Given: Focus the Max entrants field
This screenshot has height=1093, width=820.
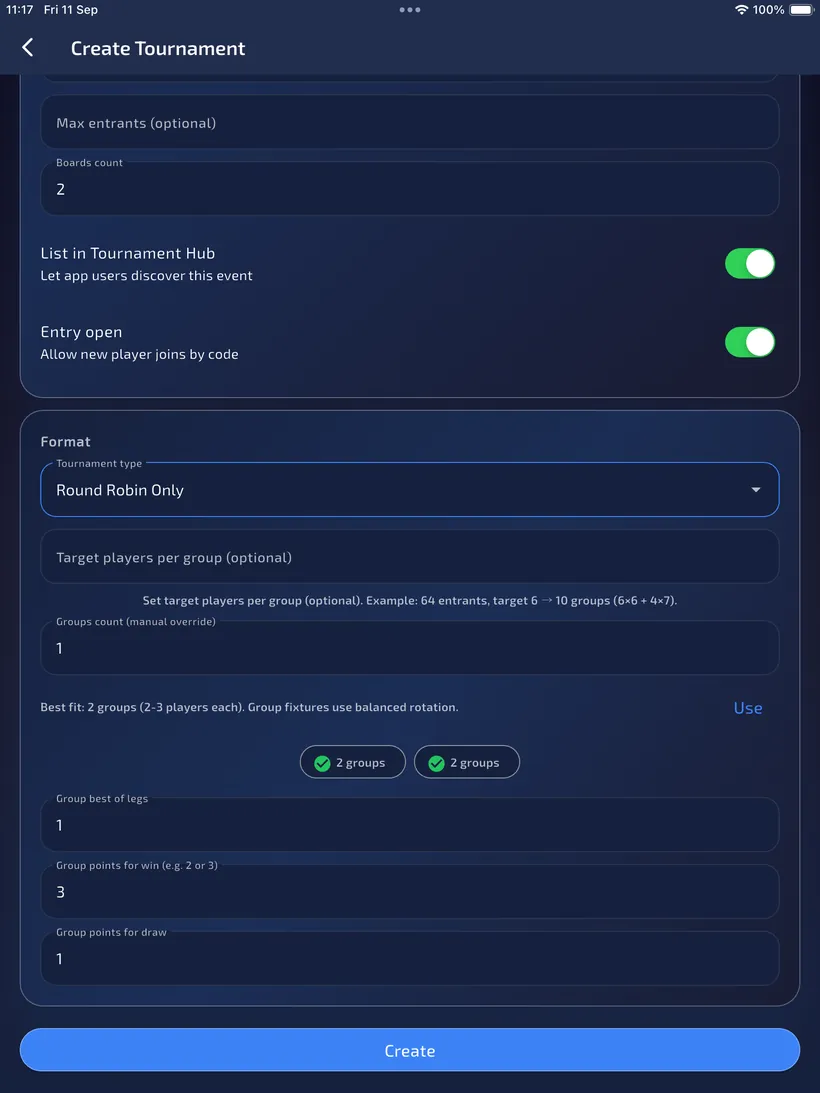Looking at the screenshot, I should [410, 122].
